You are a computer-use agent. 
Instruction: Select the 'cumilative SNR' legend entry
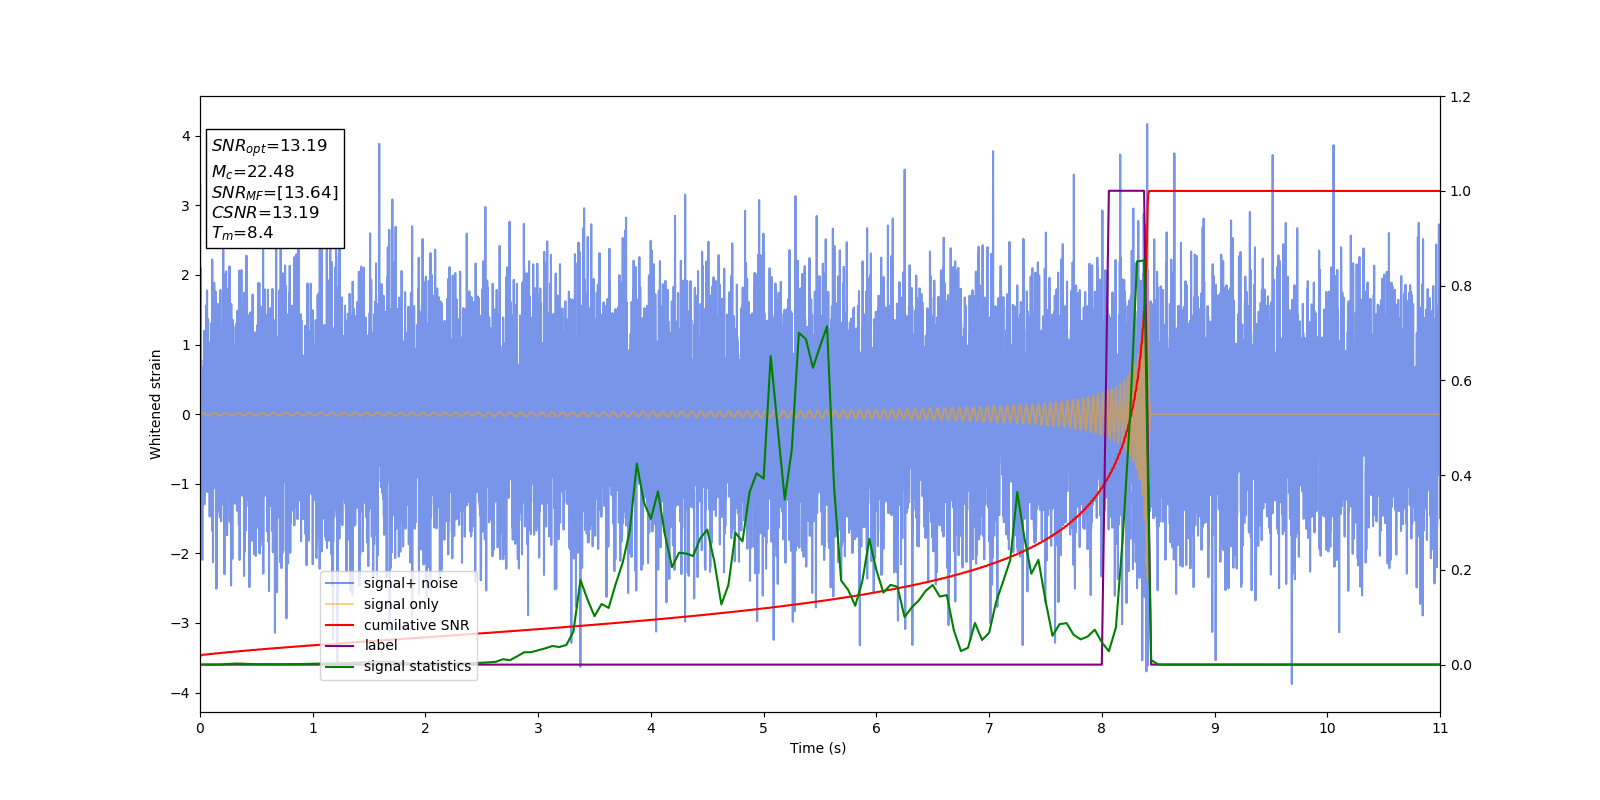(x=397, y=625)
